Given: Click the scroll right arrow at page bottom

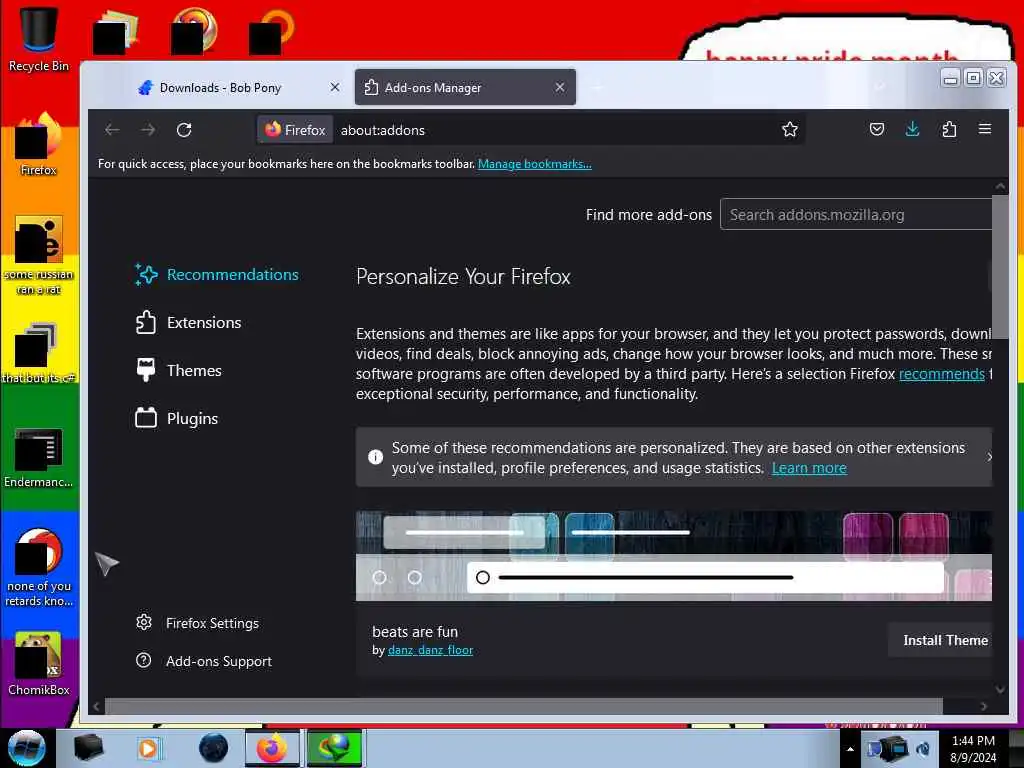Looking at the screenshot, I should (984, 706).
